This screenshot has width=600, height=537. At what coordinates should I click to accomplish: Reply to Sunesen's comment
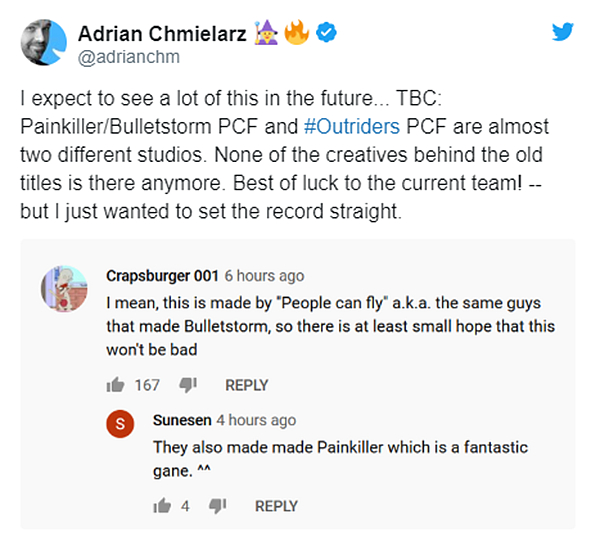click(276, 506)
